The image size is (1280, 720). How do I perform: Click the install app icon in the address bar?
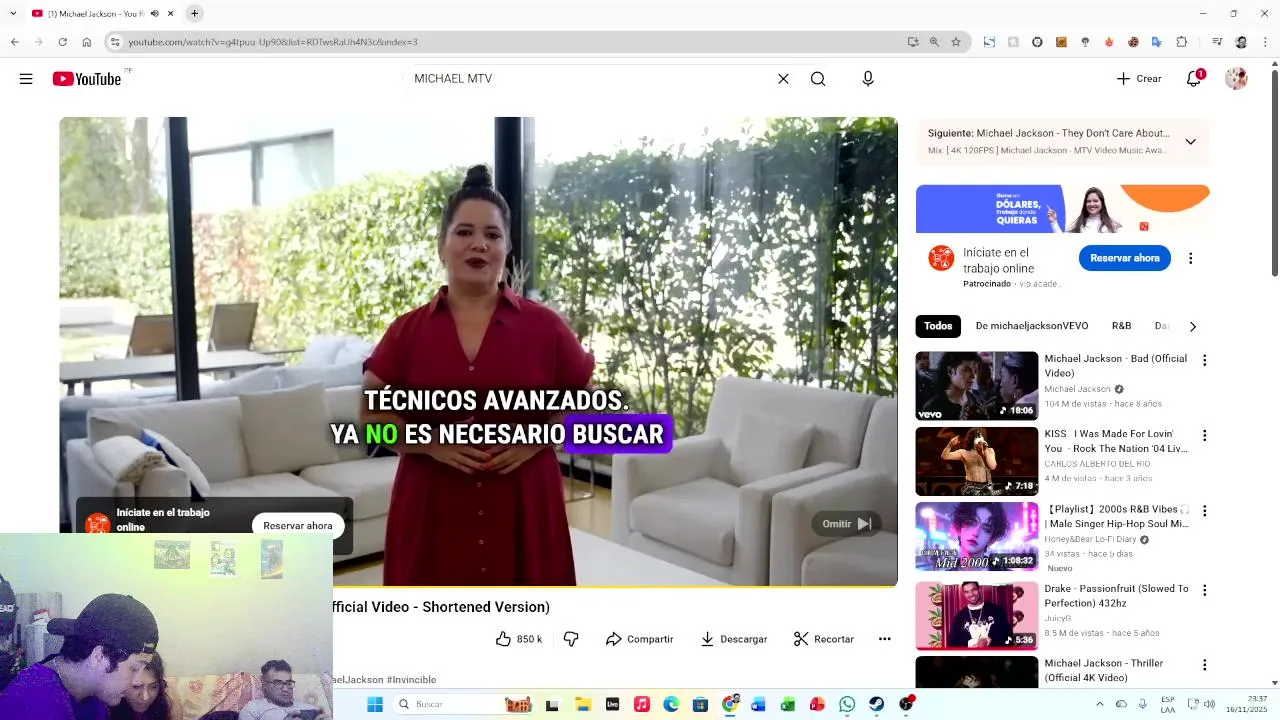click(x=912, y=42)
